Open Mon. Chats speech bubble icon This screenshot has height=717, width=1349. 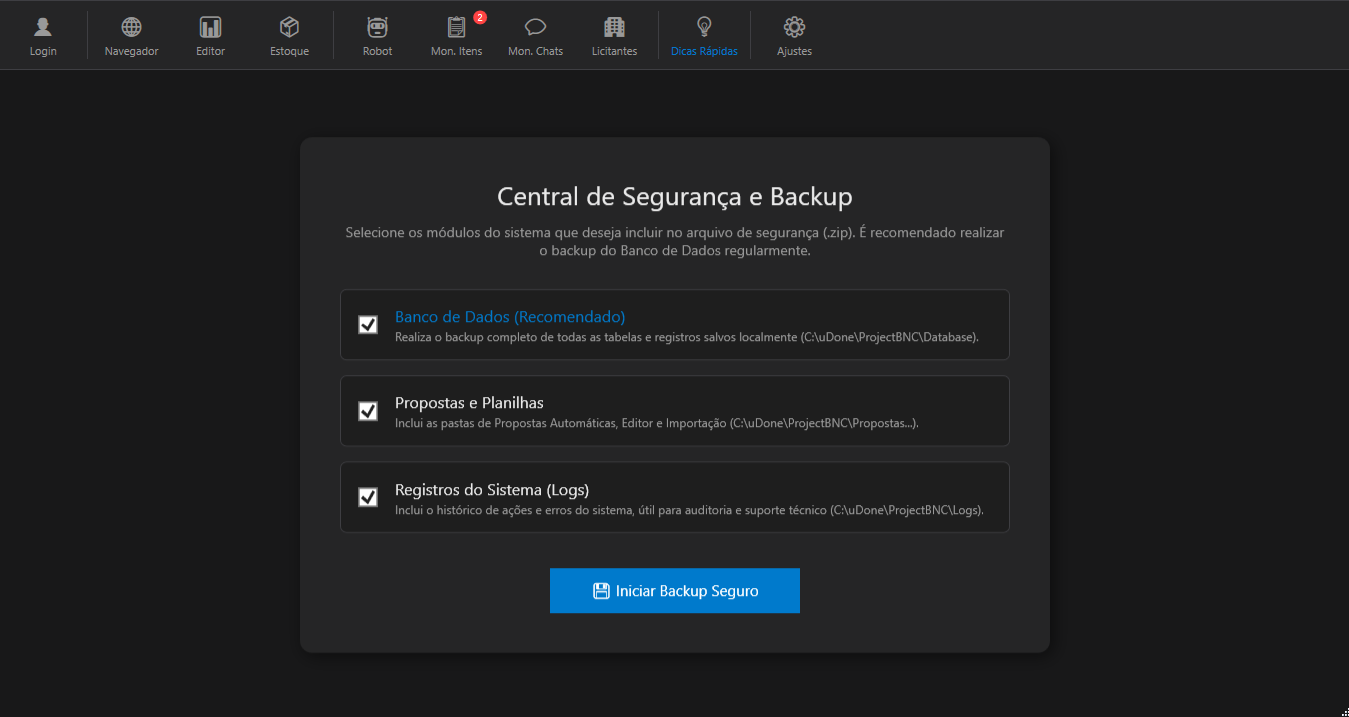click(535, 28)
